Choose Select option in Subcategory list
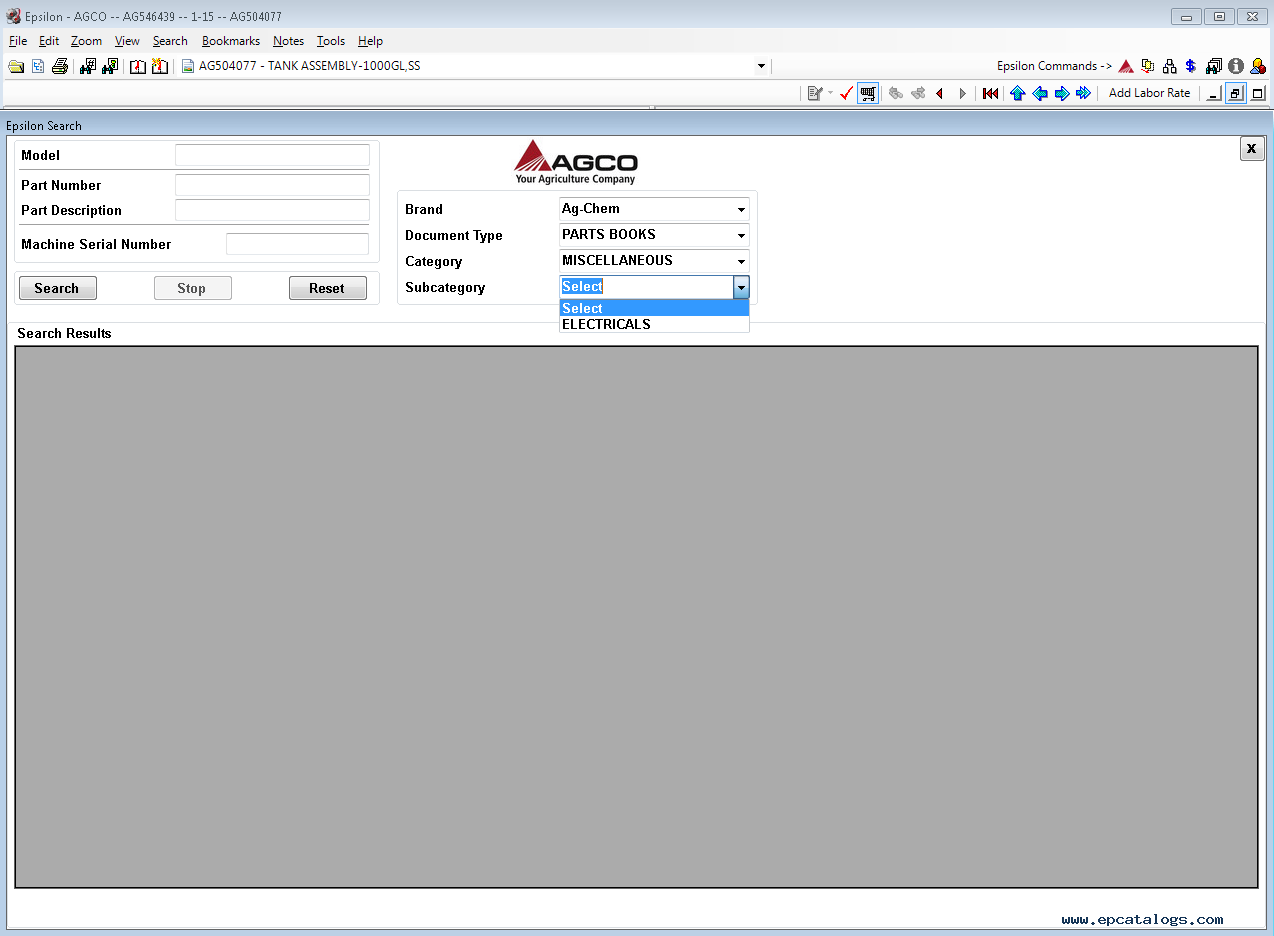The width and height of the screenshot is (1274, 936). [x=654, y=308]
